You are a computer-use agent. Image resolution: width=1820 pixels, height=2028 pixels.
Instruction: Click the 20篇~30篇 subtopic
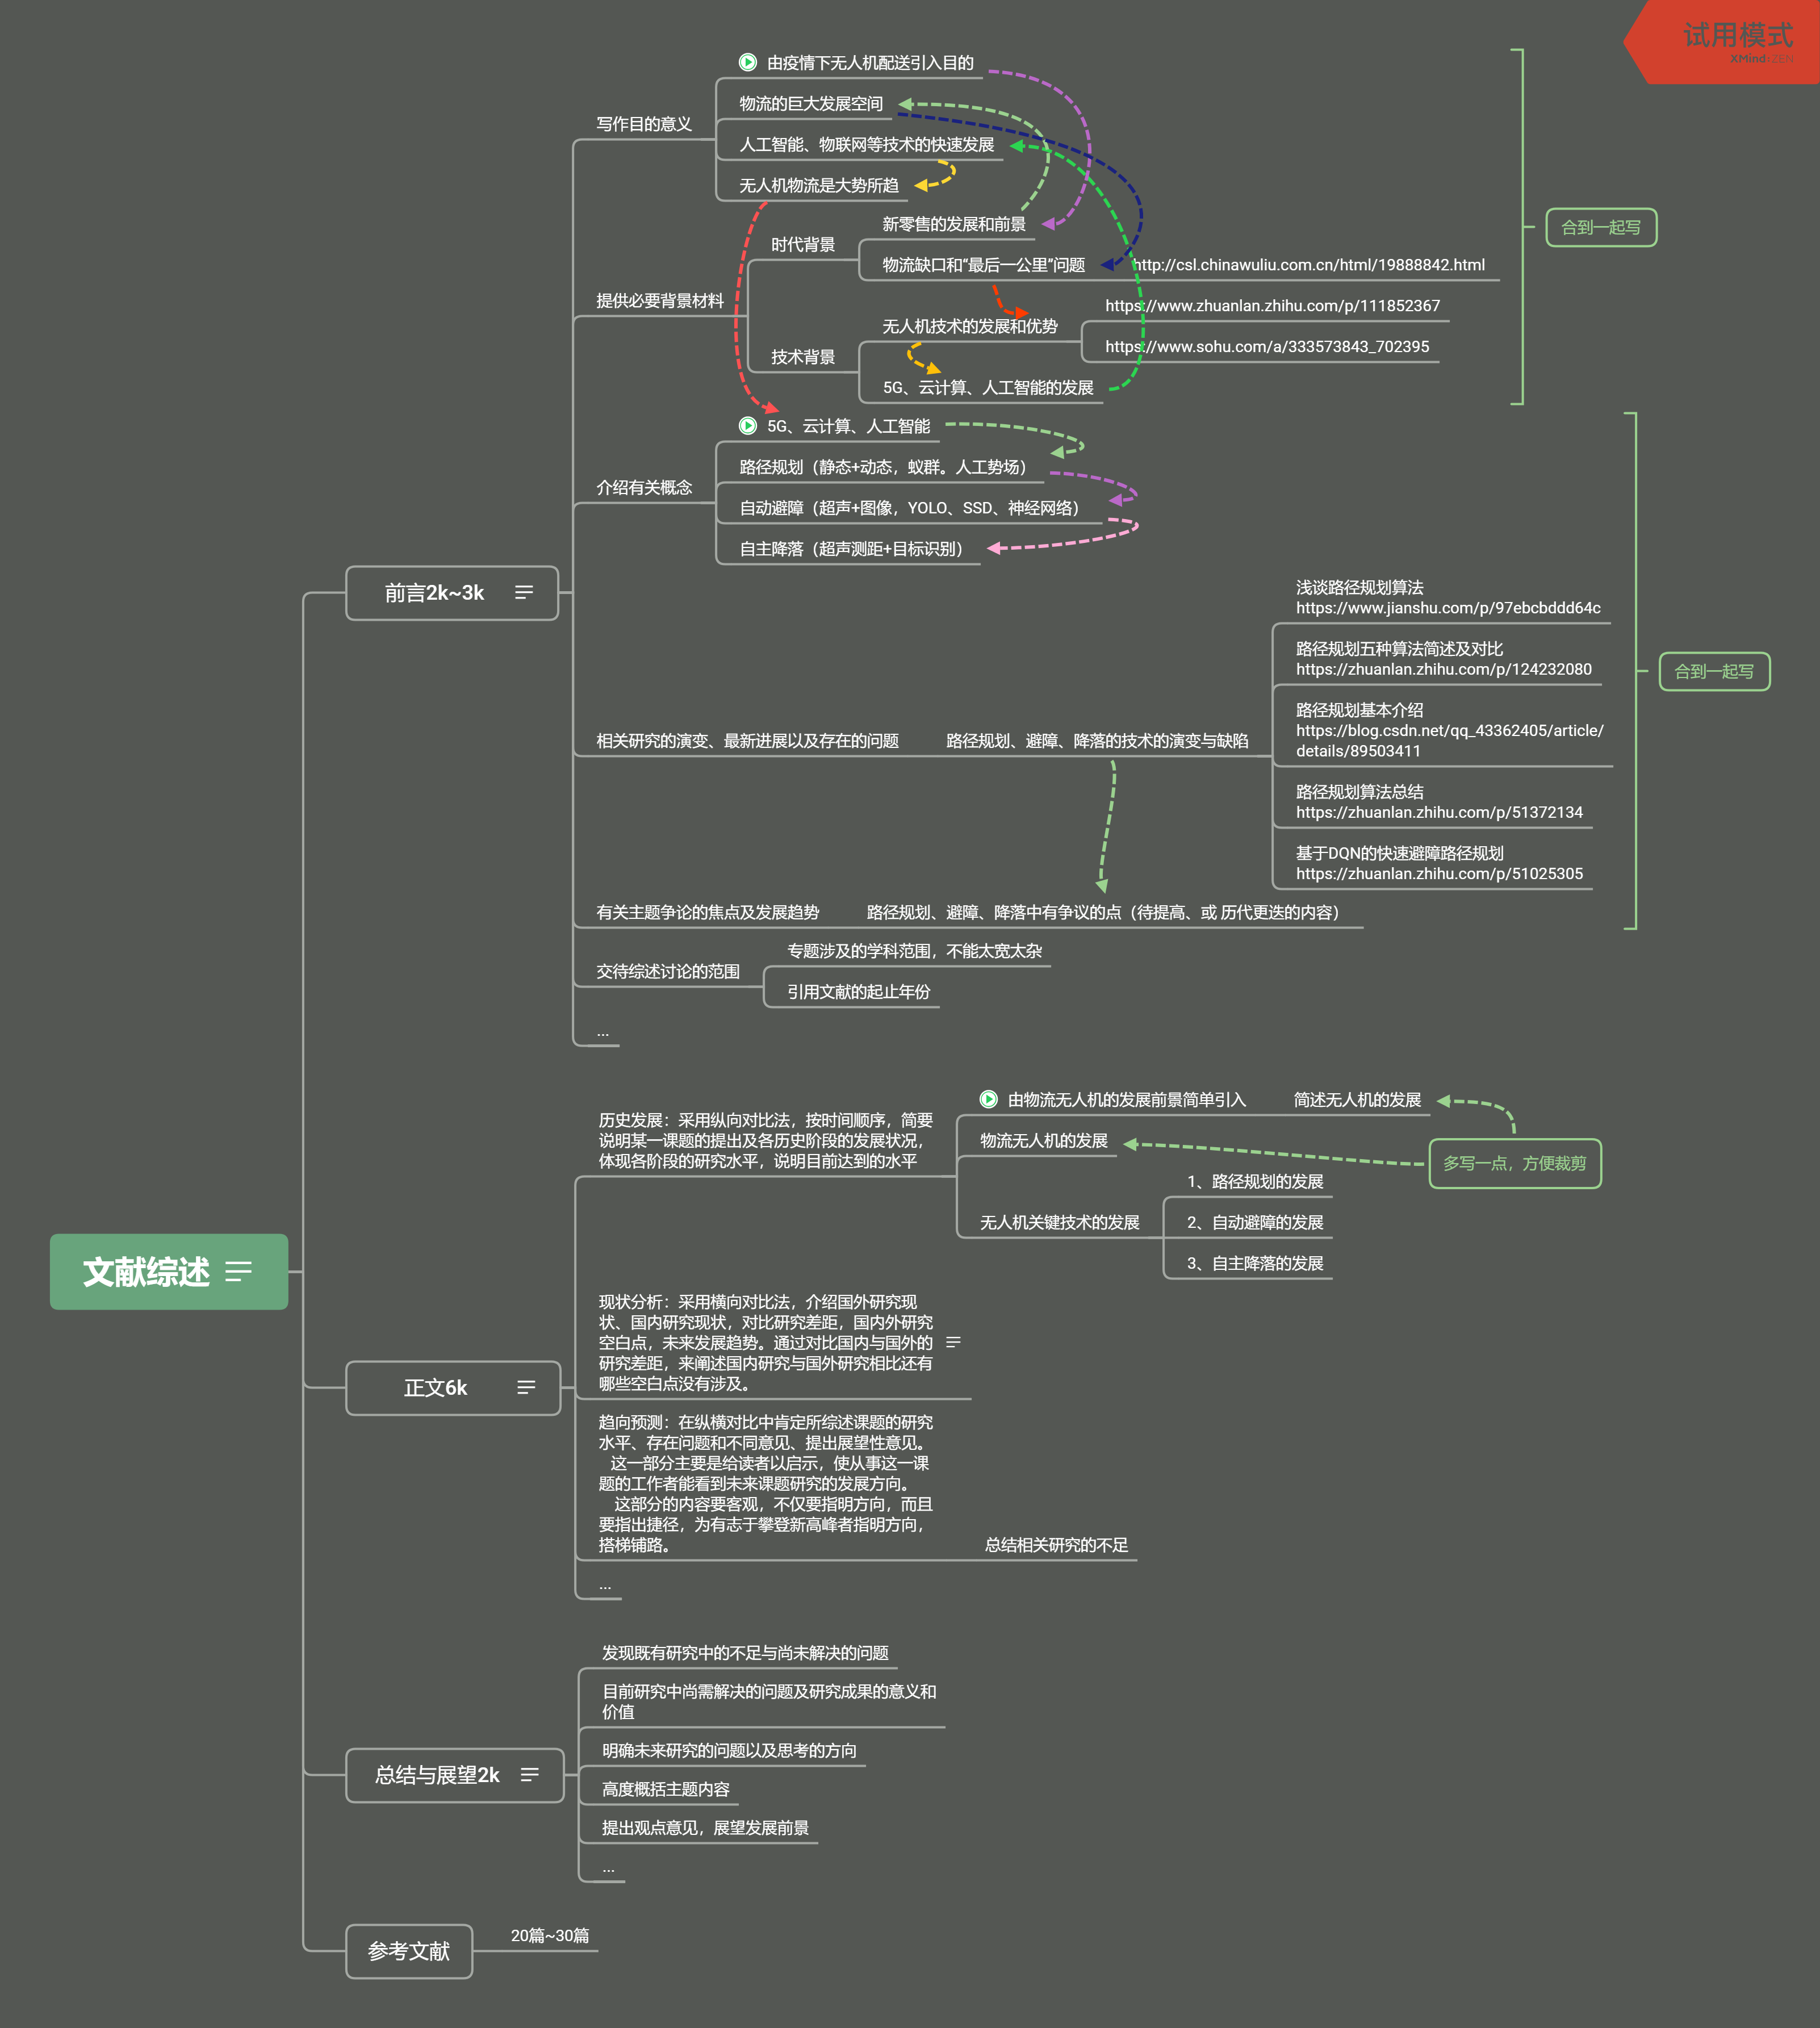click(x=549, y=1935)
